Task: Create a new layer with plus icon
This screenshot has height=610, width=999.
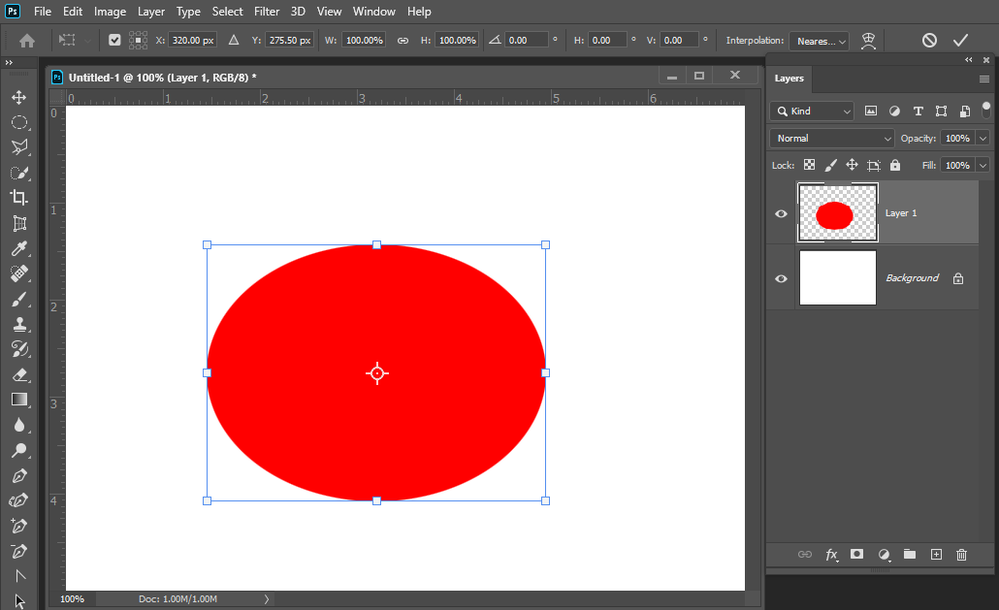Action: 936,554
